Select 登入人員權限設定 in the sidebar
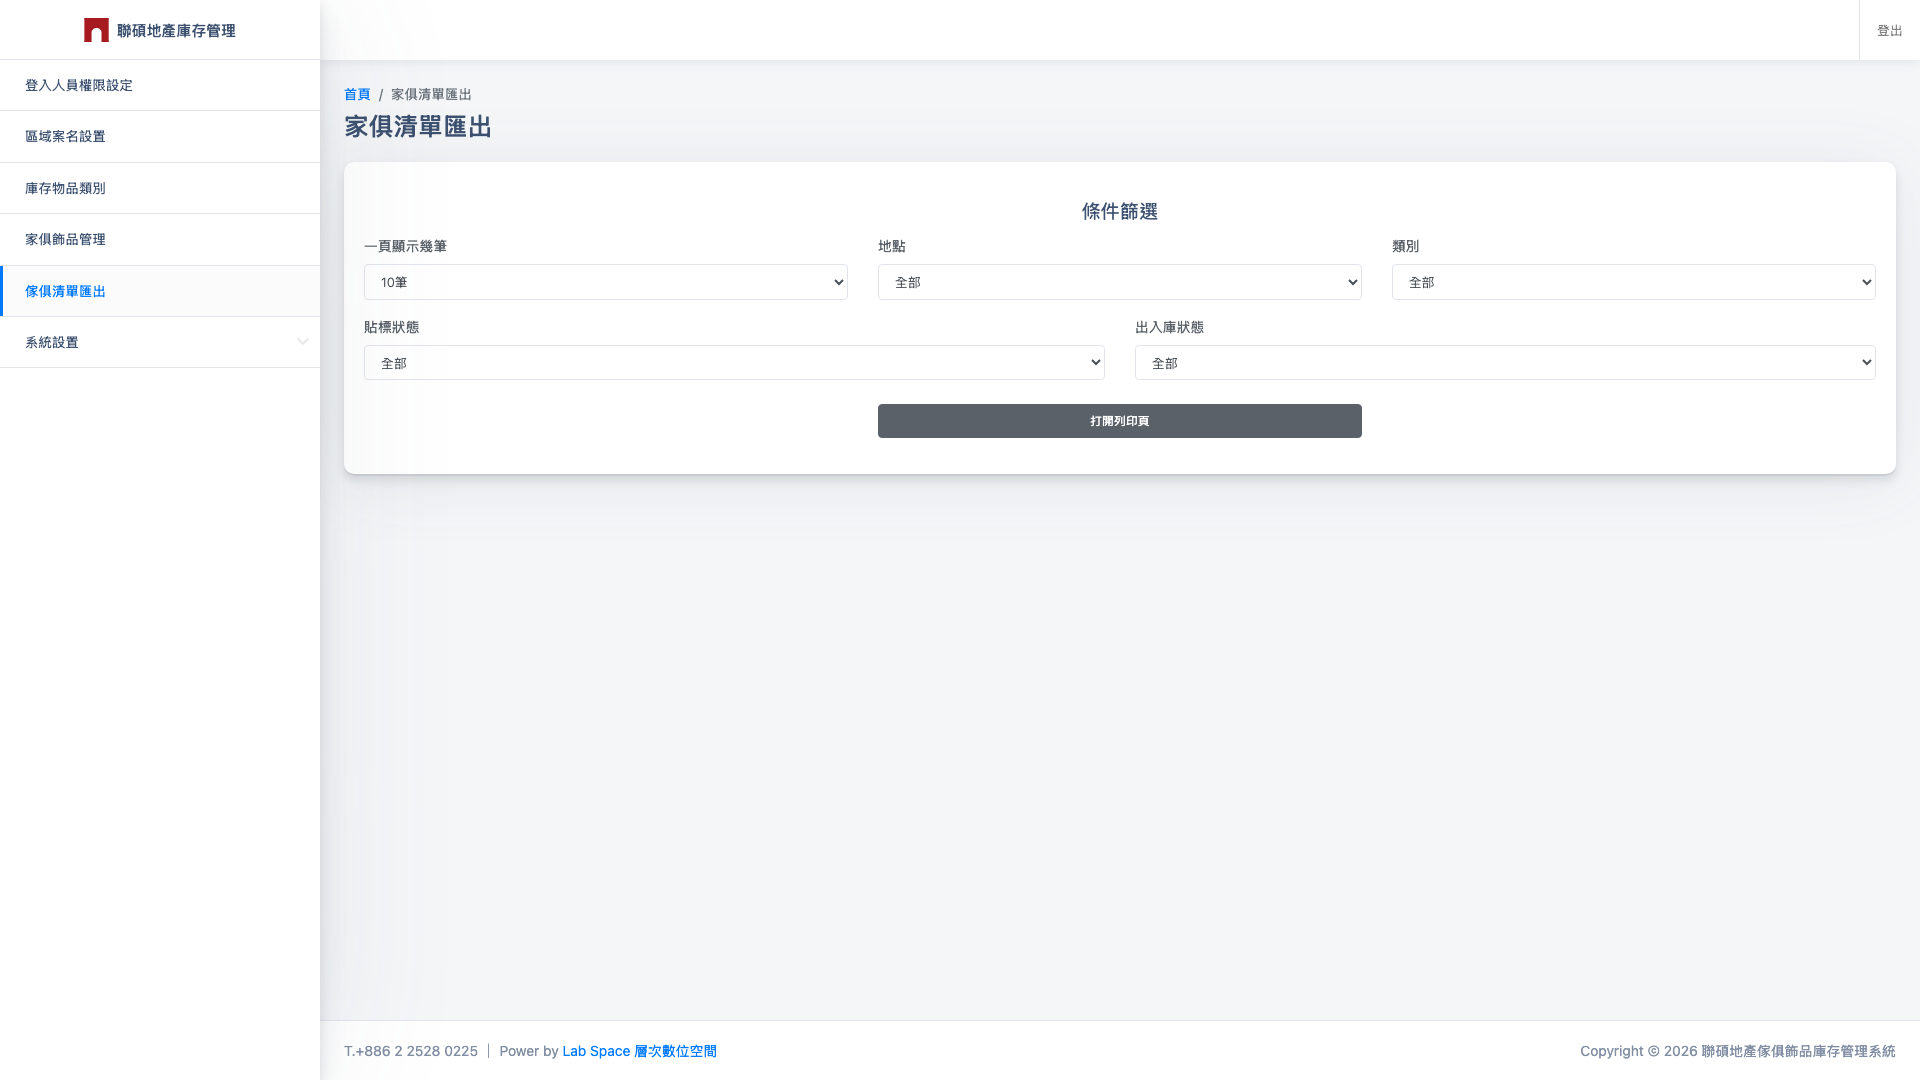Viewport: 1920px width, 1080px height. click(78, 85)
